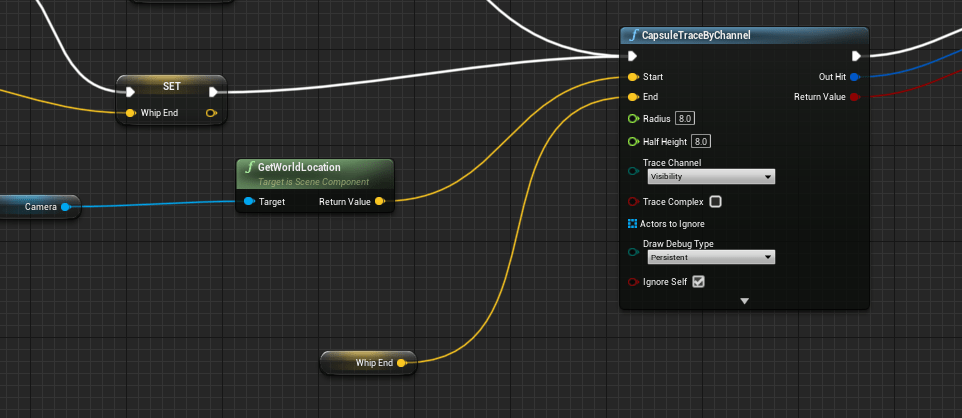This screenshot has height=418, width=962.
Task: Click the Out Hit output pin
Action: 854,77
